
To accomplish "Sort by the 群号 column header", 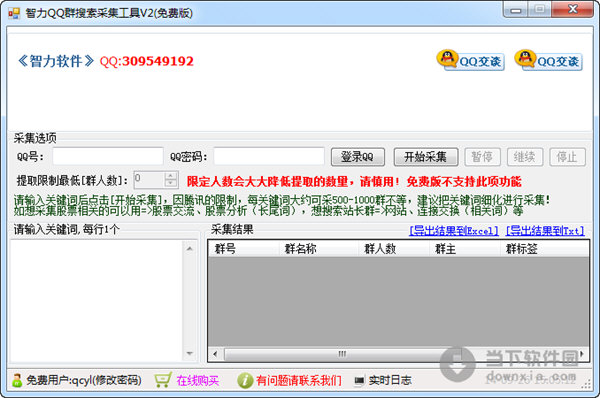I will point(244,249).
